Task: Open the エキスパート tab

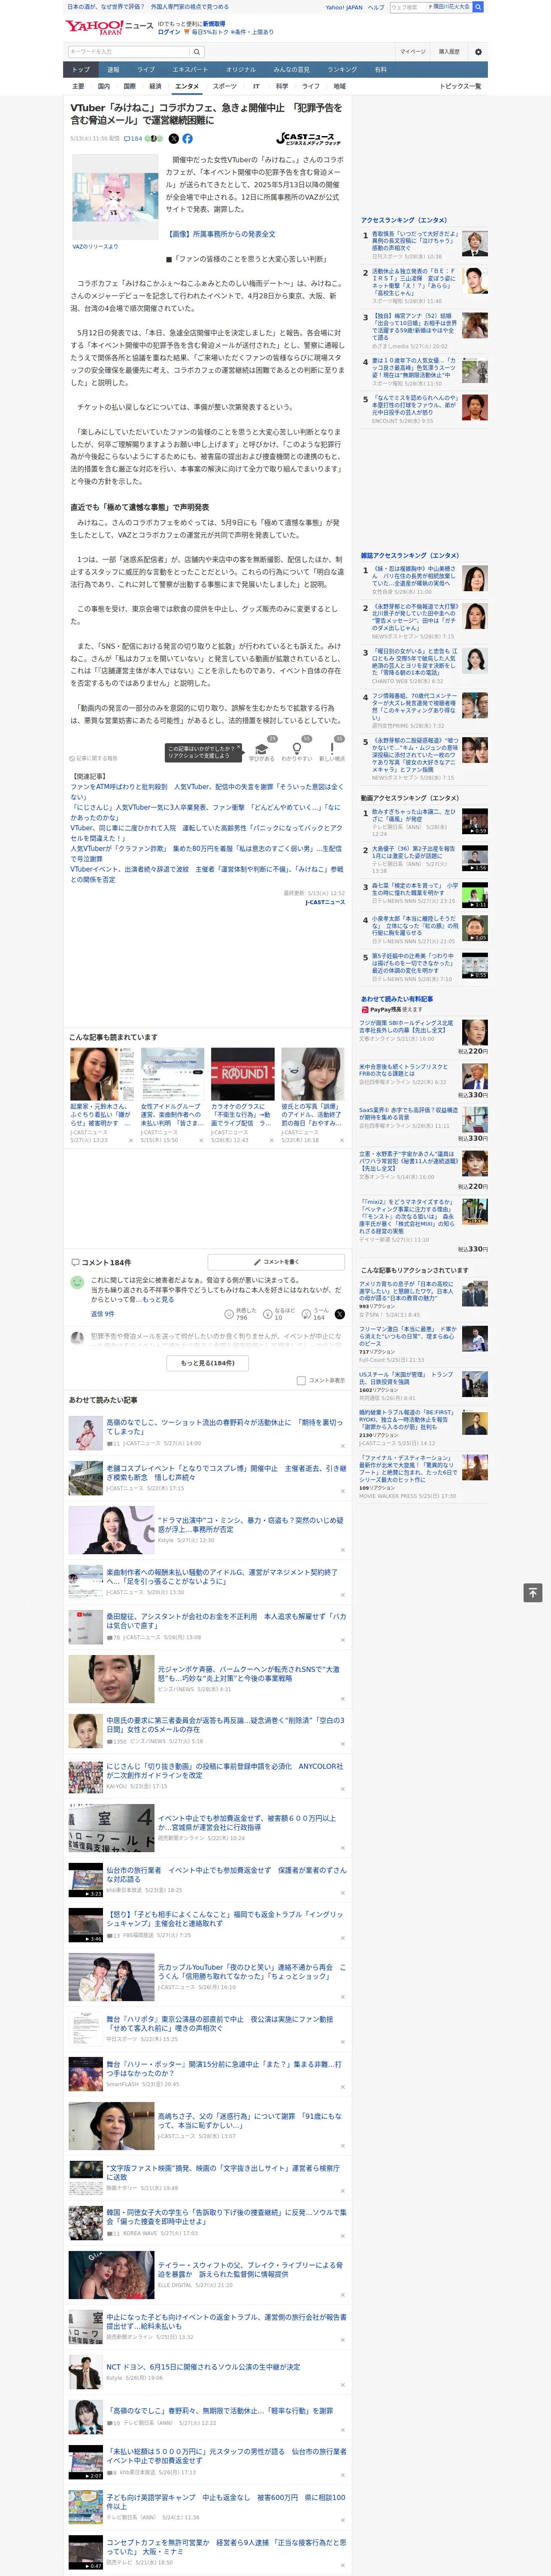Action: (x=190, y=70)
